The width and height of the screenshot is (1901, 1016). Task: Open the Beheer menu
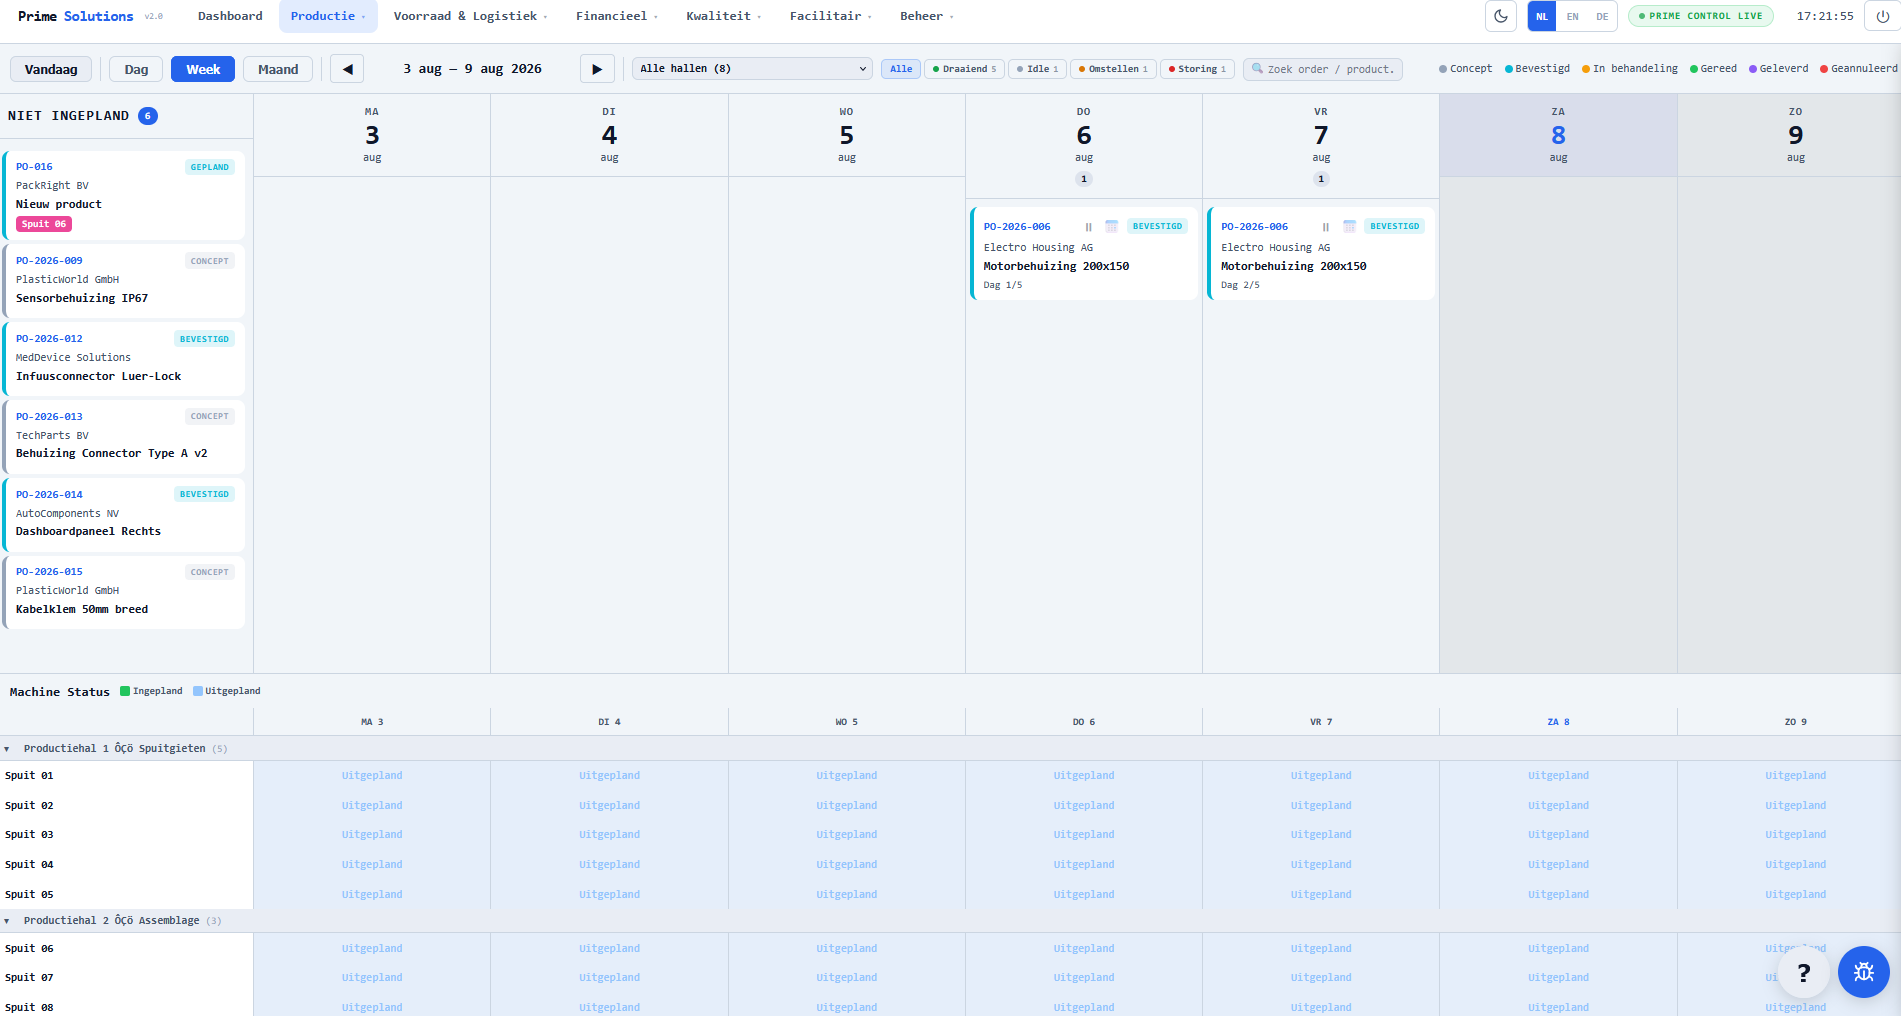pos(926,16)
